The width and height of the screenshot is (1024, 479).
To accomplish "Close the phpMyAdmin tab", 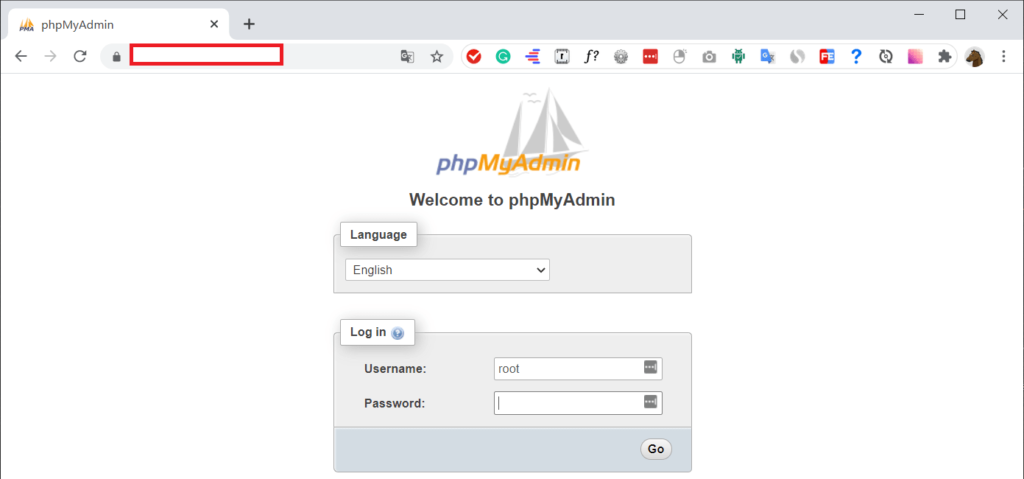I will 214,24.
